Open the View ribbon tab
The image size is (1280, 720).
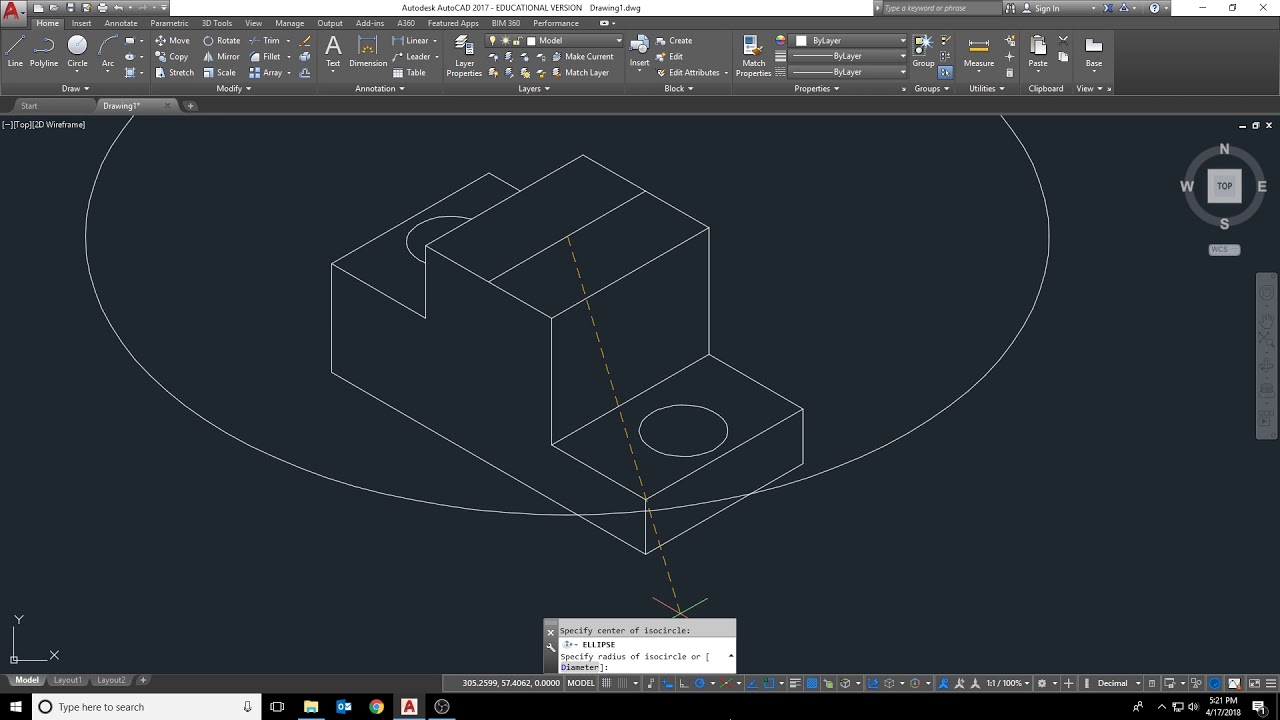(x=254, y=23)
